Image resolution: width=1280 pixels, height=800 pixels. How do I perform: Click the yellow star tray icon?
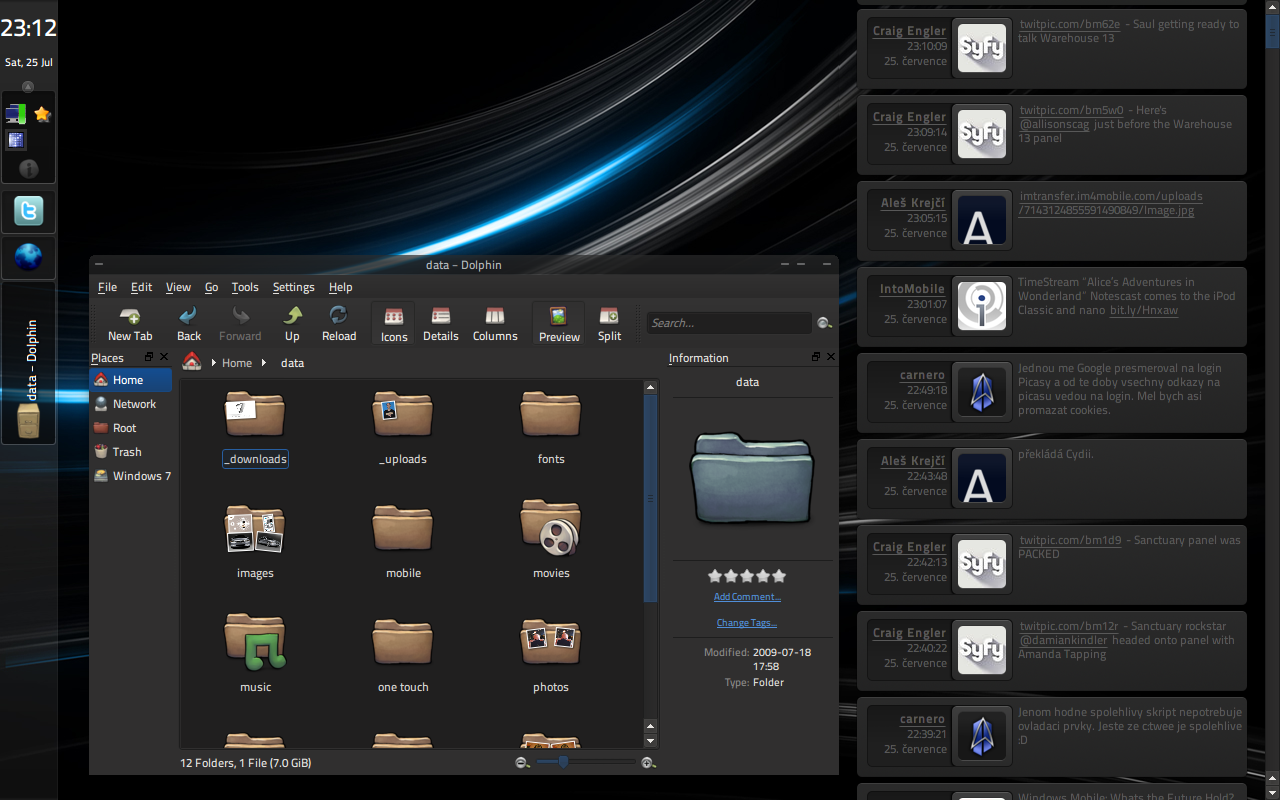click(x=42, y=114)
